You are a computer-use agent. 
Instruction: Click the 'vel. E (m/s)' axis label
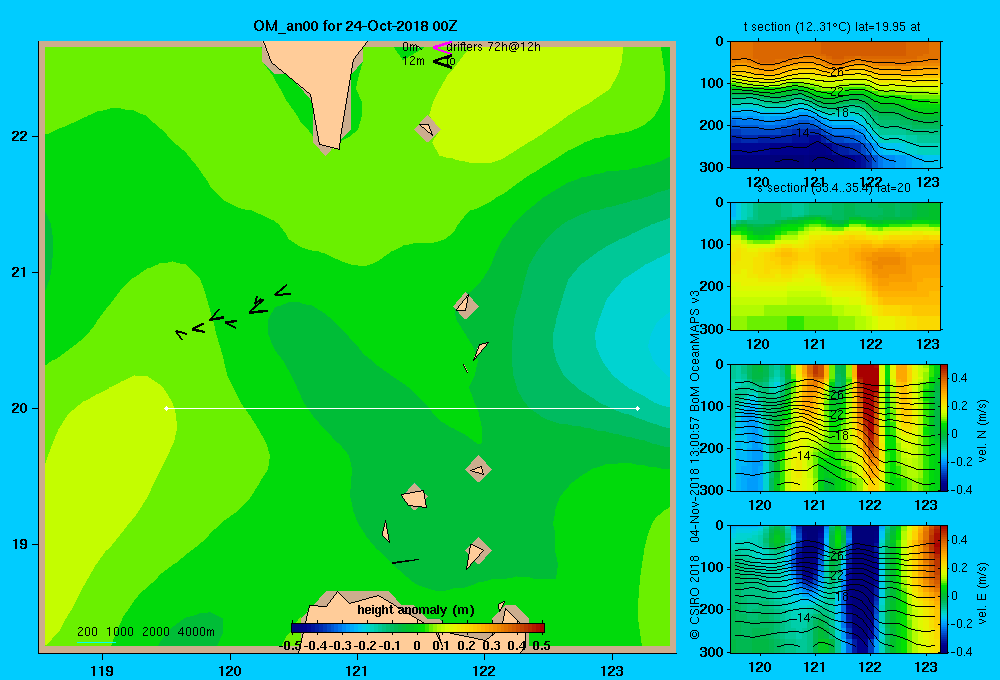pyautogui.click(x=983, y=593)
